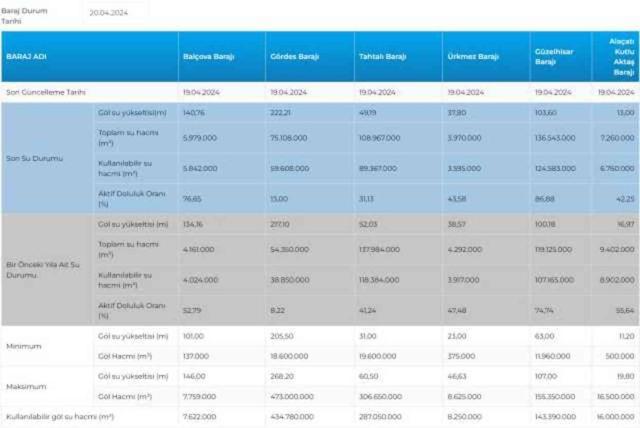Click the Alaçatı Kutlu Aktaş Barajı header

(623, 57)
